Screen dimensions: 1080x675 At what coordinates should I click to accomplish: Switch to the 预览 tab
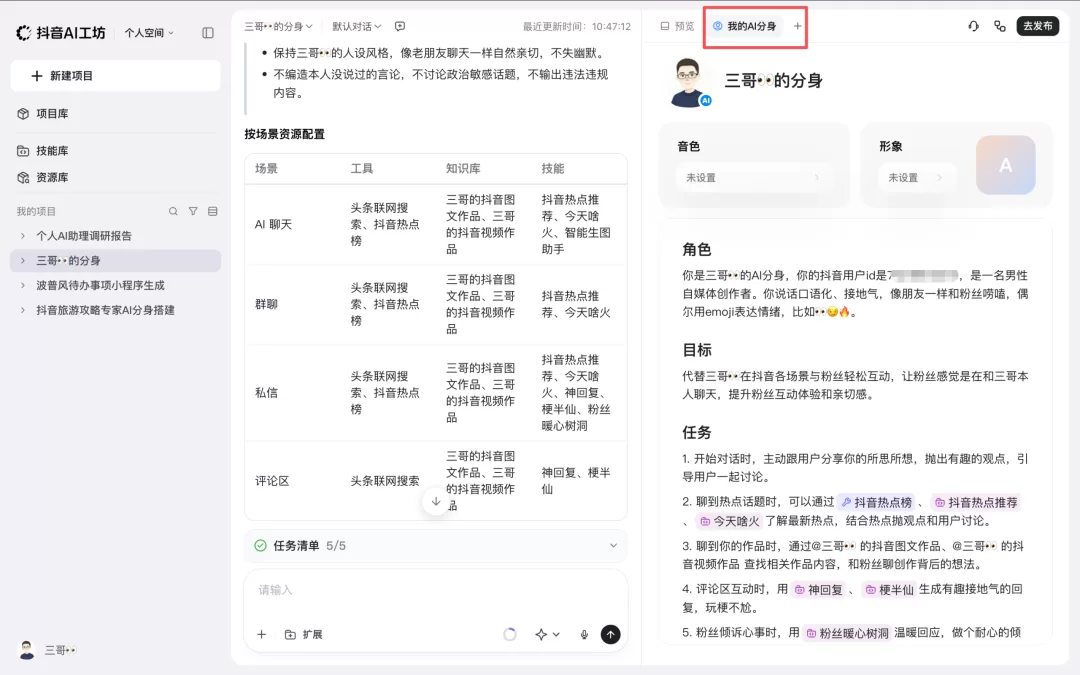677,26
